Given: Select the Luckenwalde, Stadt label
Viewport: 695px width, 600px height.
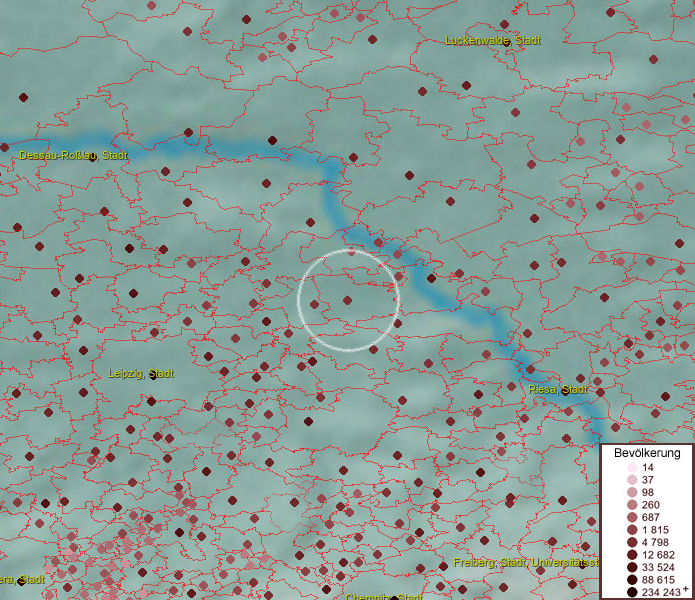Looking at the screenshot, I should pos(493,41).
